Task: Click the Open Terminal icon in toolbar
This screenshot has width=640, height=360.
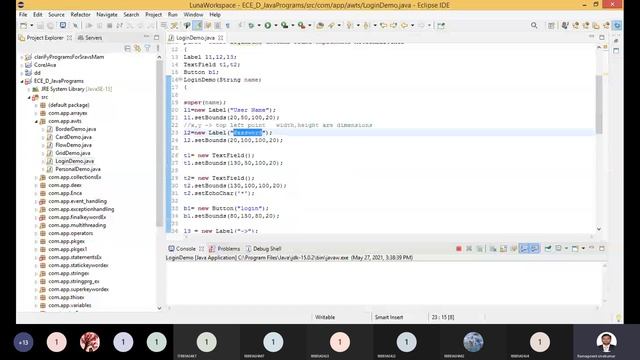Action: 63,25
